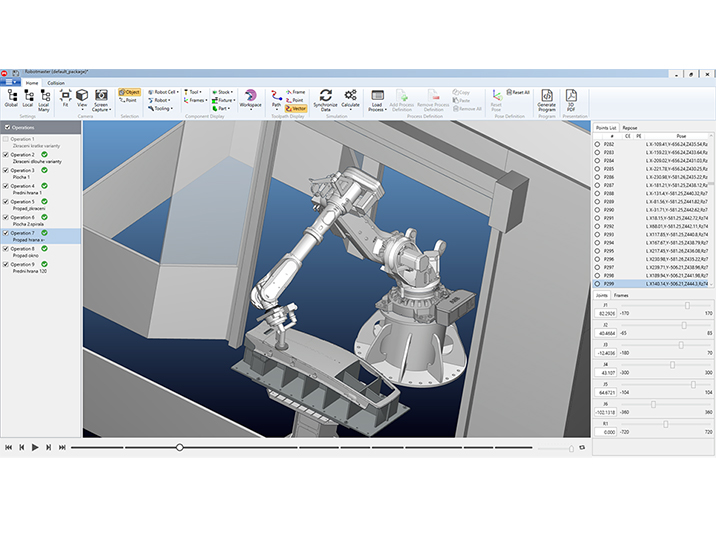Export 3D PDF presentation
This screenshot has width=716, height=542.
coord(571,100)
